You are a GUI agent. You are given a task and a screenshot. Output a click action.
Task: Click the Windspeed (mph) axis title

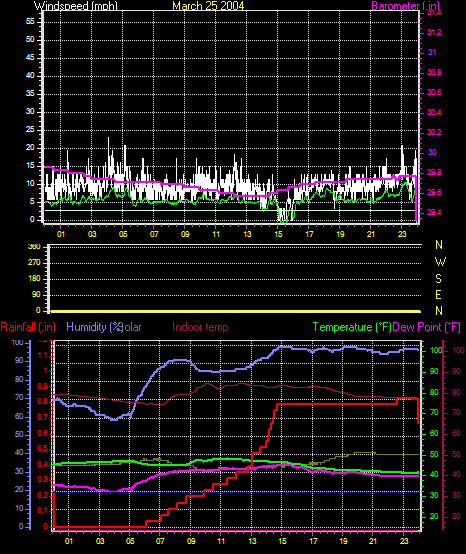click(x=76, y=6)
